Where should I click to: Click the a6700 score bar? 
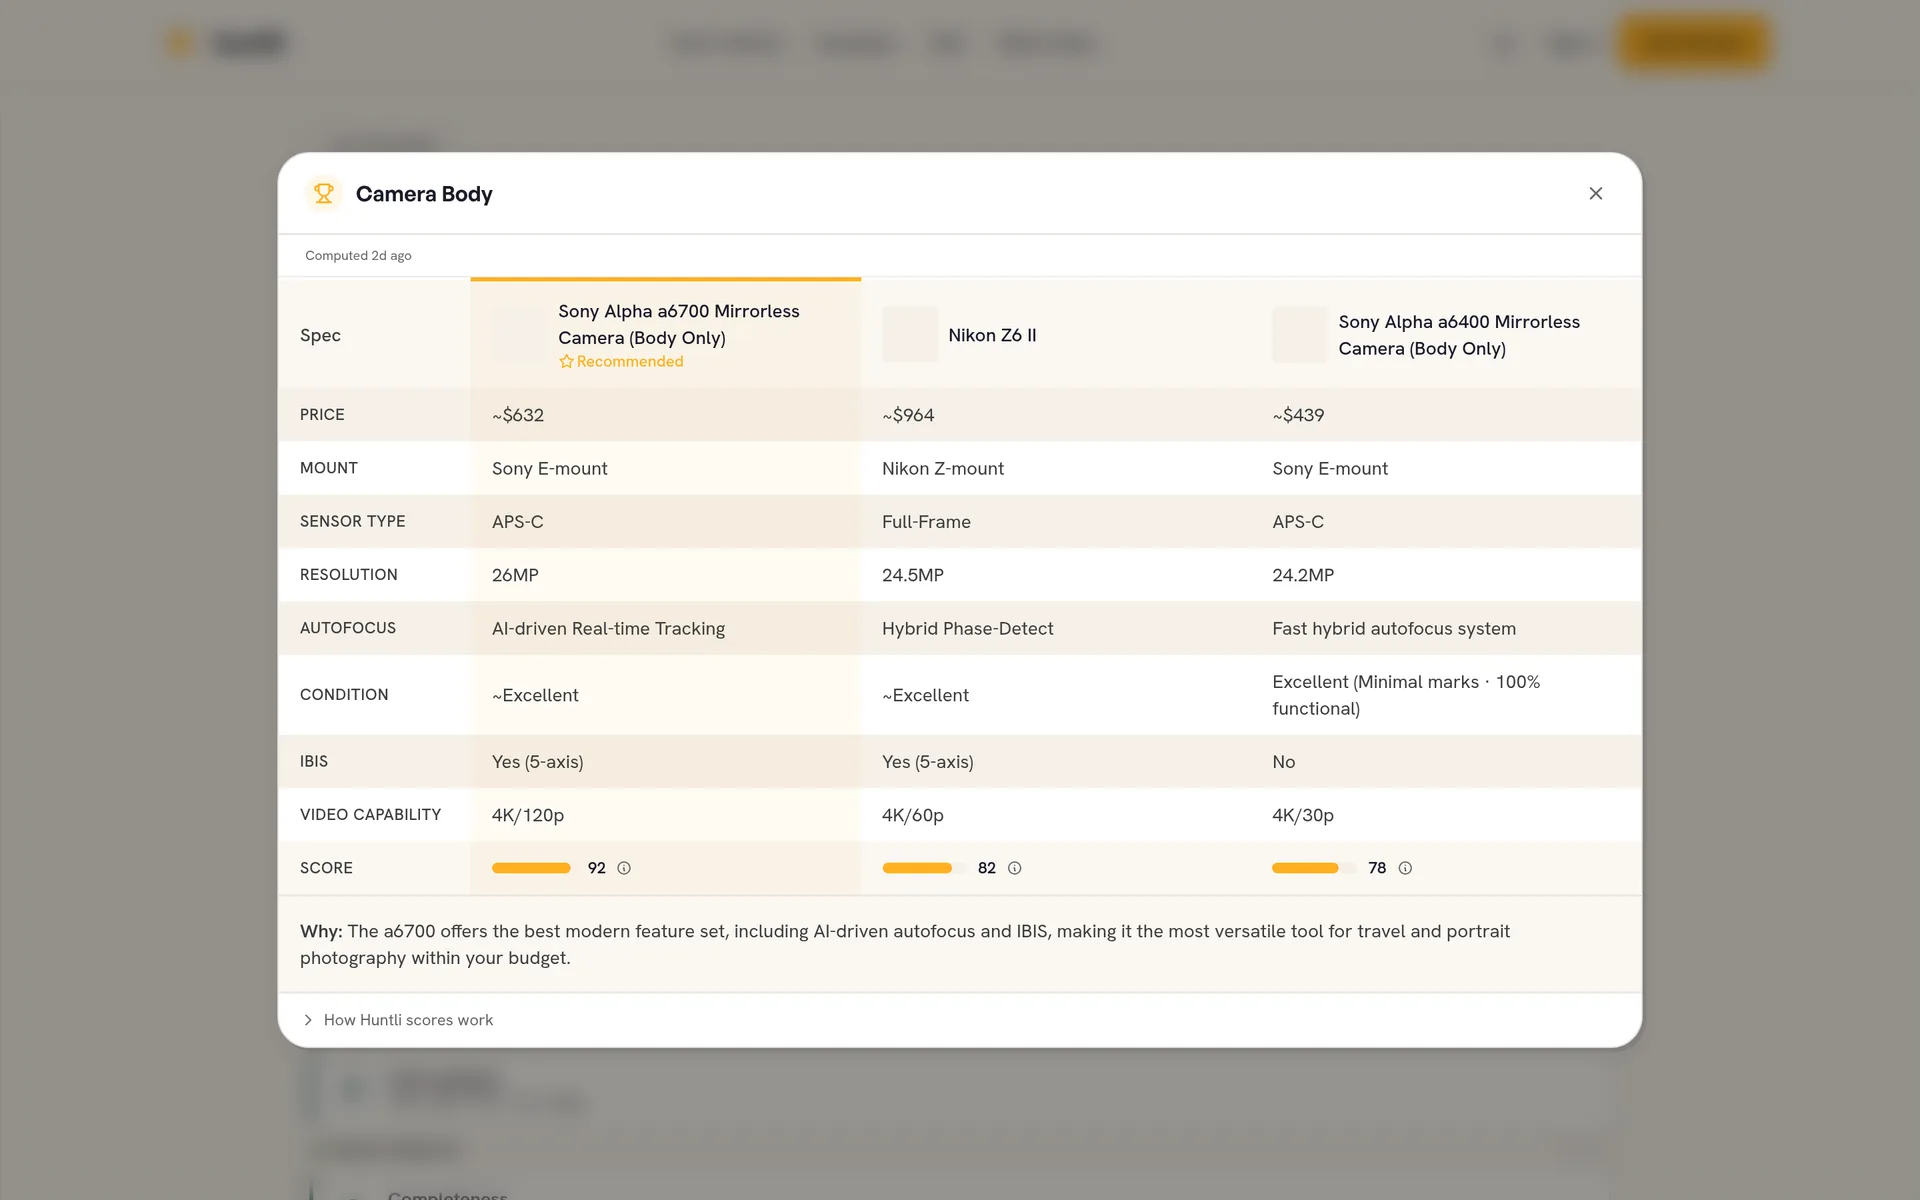[x=535, y=868]
